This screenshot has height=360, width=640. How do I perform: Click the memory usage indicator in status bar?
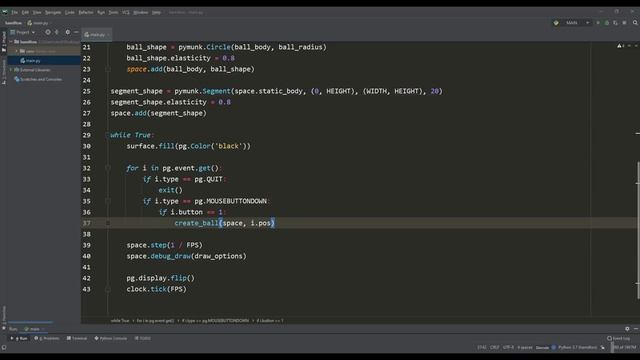[624, 348]
